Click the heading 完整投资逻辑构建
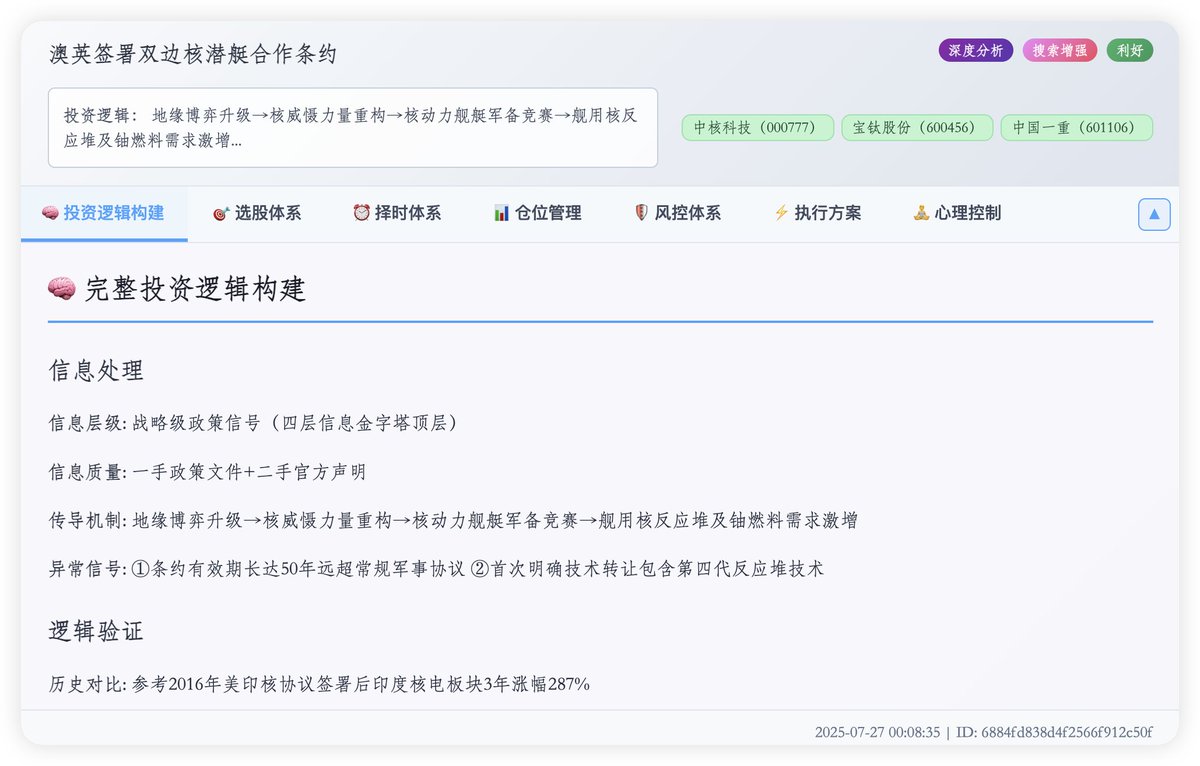This screenshot has height=766, width=1200. coord(195,289)
